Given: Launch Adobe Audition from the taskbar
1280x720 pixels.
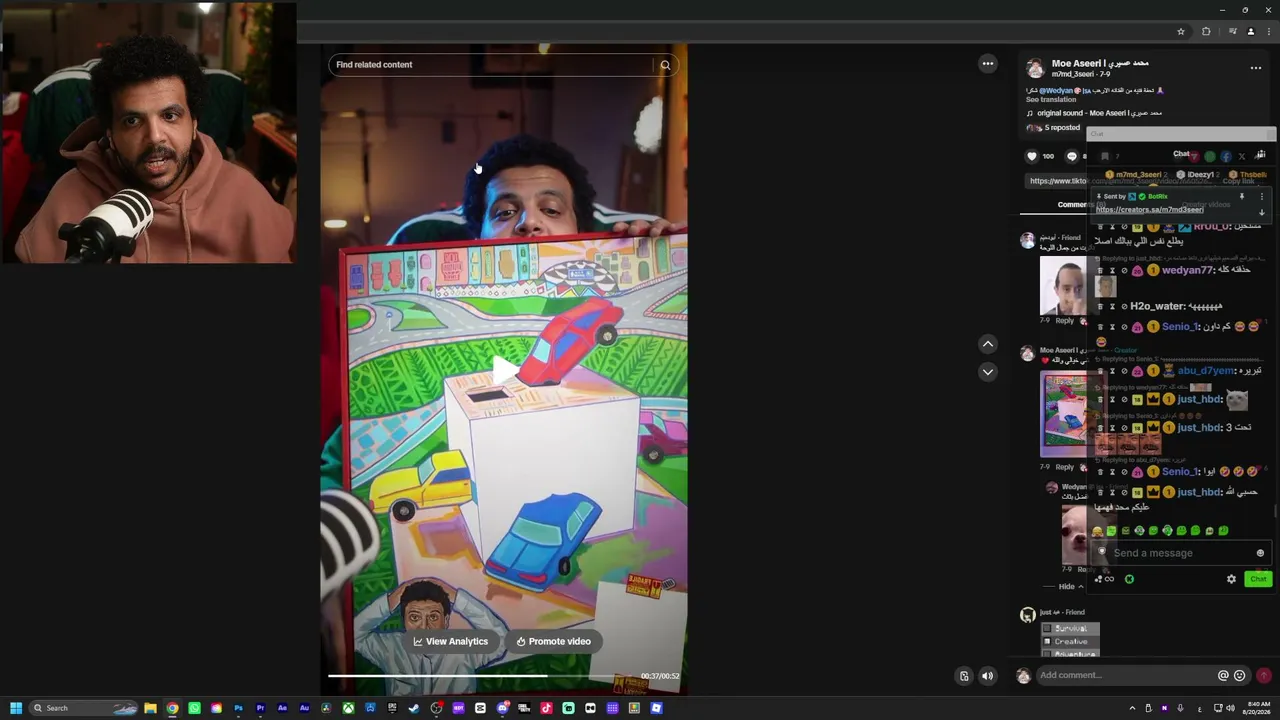Looking at the screenshot, I should [304, 708].
